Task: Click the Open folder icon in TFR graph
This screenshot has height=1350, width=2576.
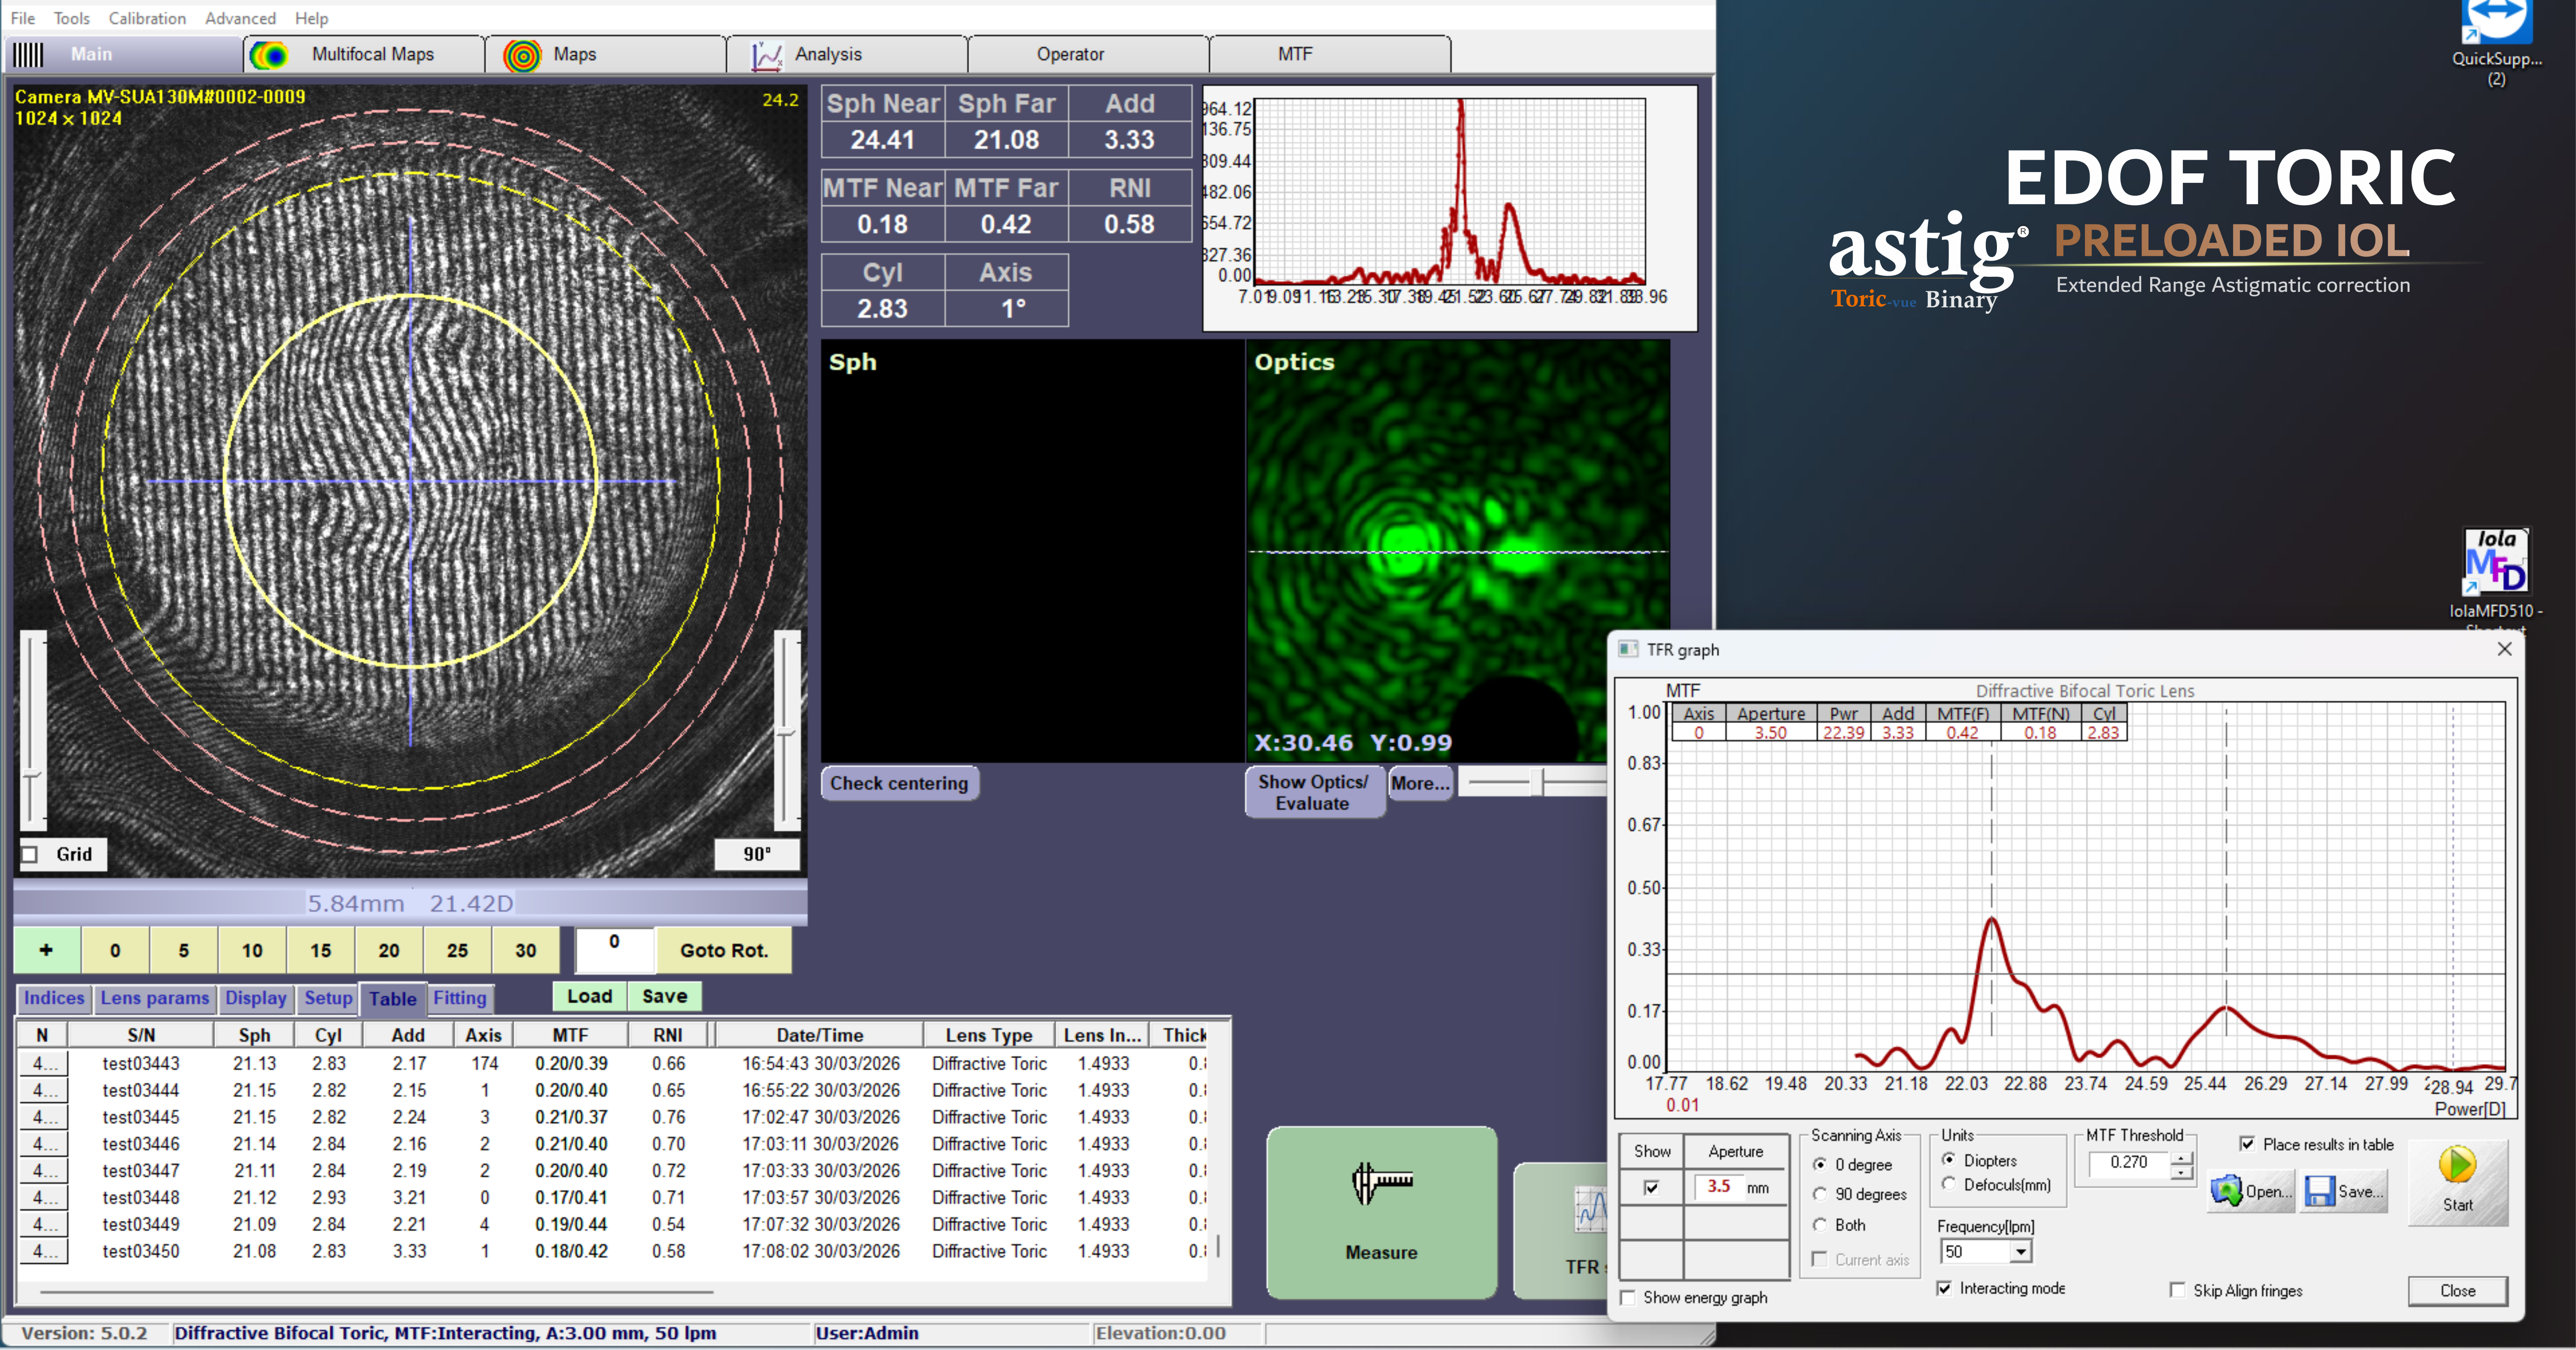Action: [x=2227, y=1191]
